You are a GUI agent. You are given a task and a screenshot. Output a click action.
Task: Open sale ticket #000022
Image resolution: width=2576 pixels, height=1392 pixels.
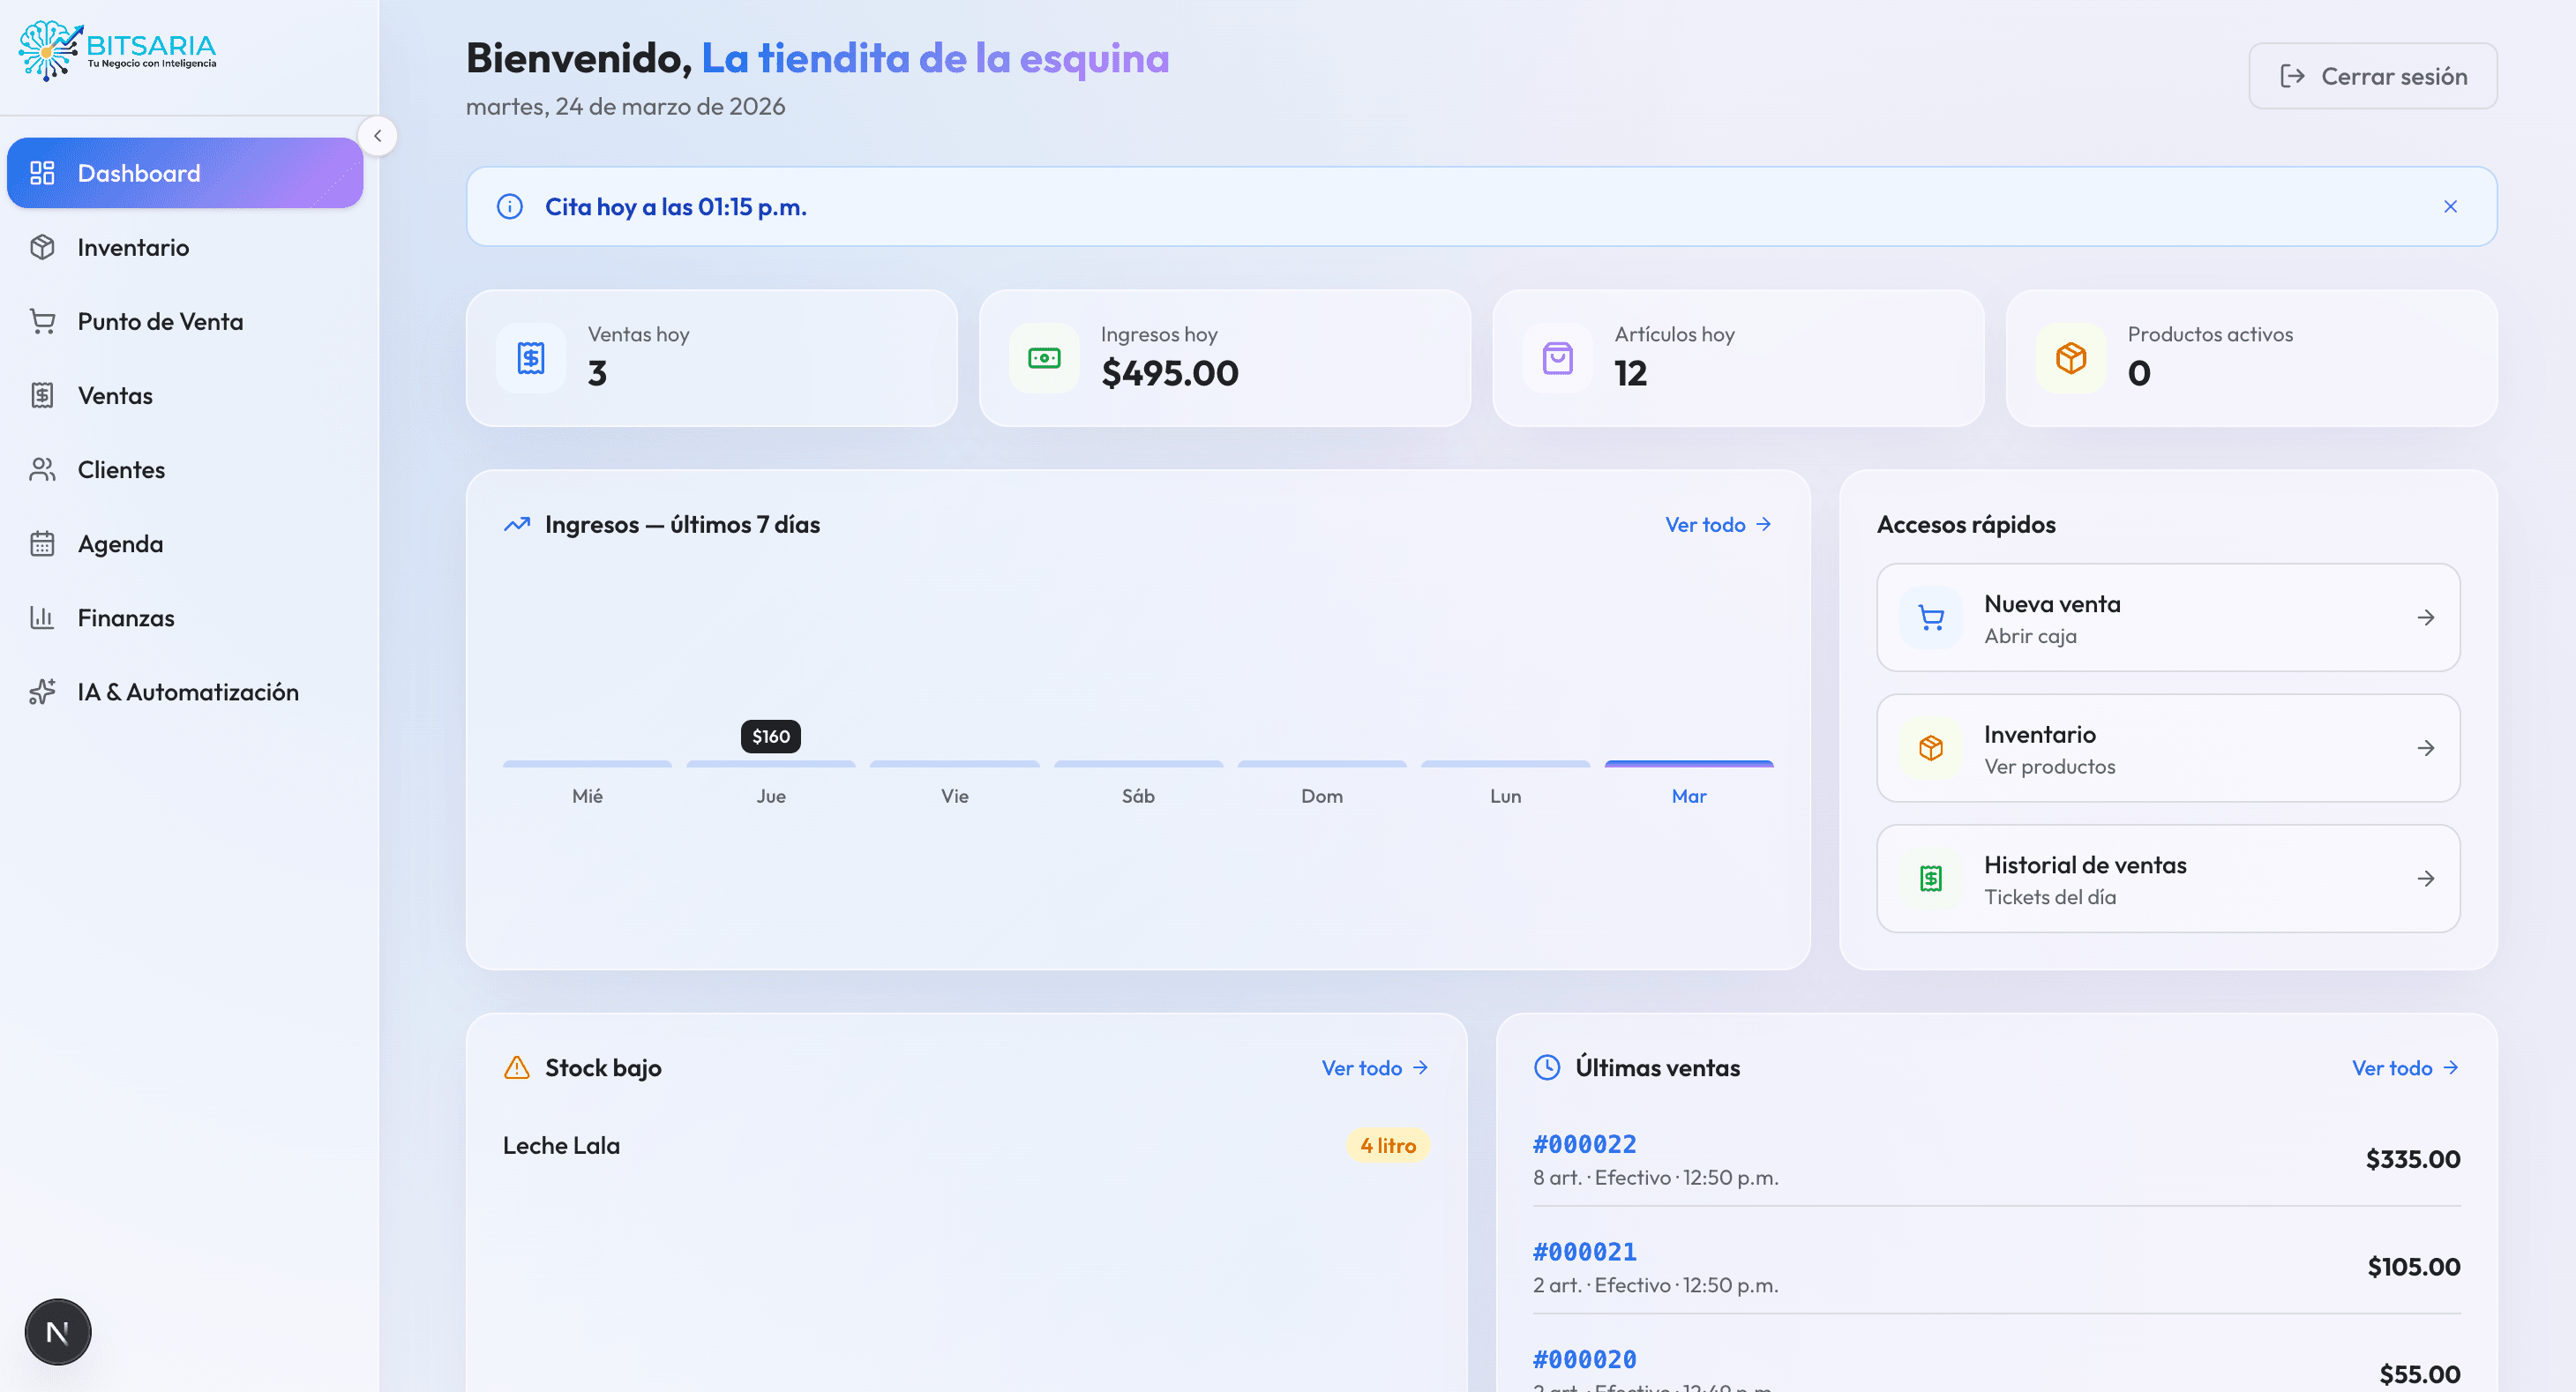pos(1584,1144)
